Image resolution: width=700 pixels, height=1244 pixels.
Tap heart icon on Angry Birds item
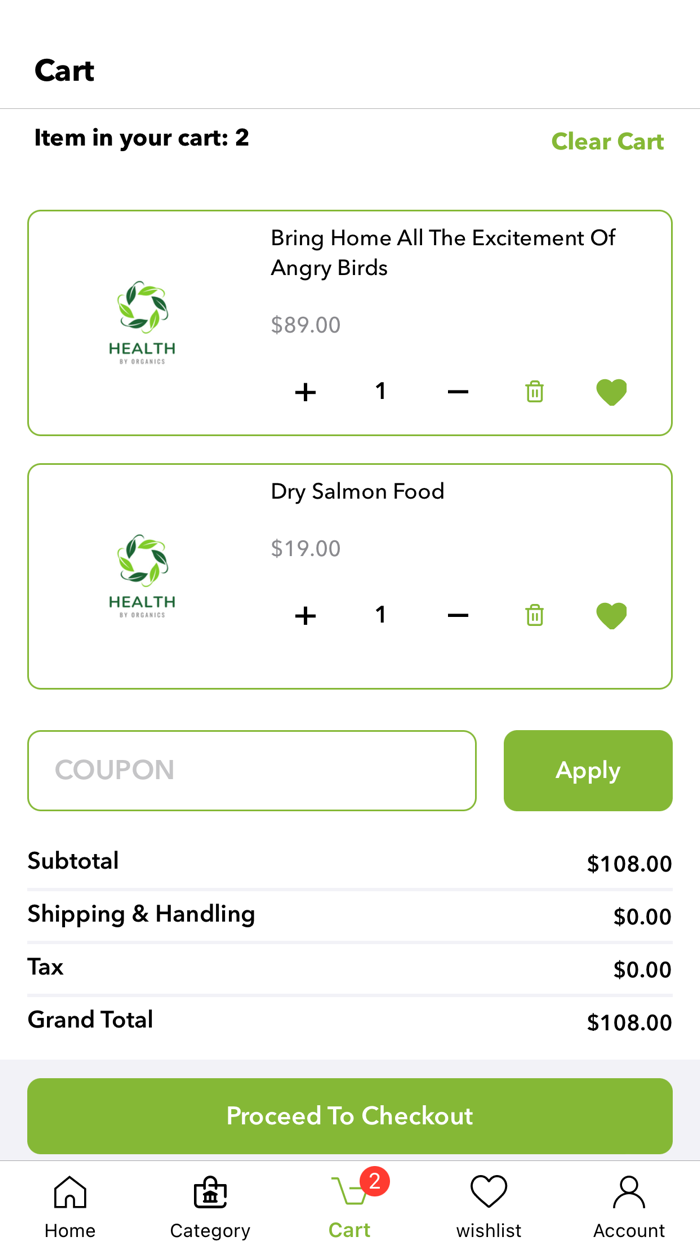pyautogui.click(x=611, y=391)
